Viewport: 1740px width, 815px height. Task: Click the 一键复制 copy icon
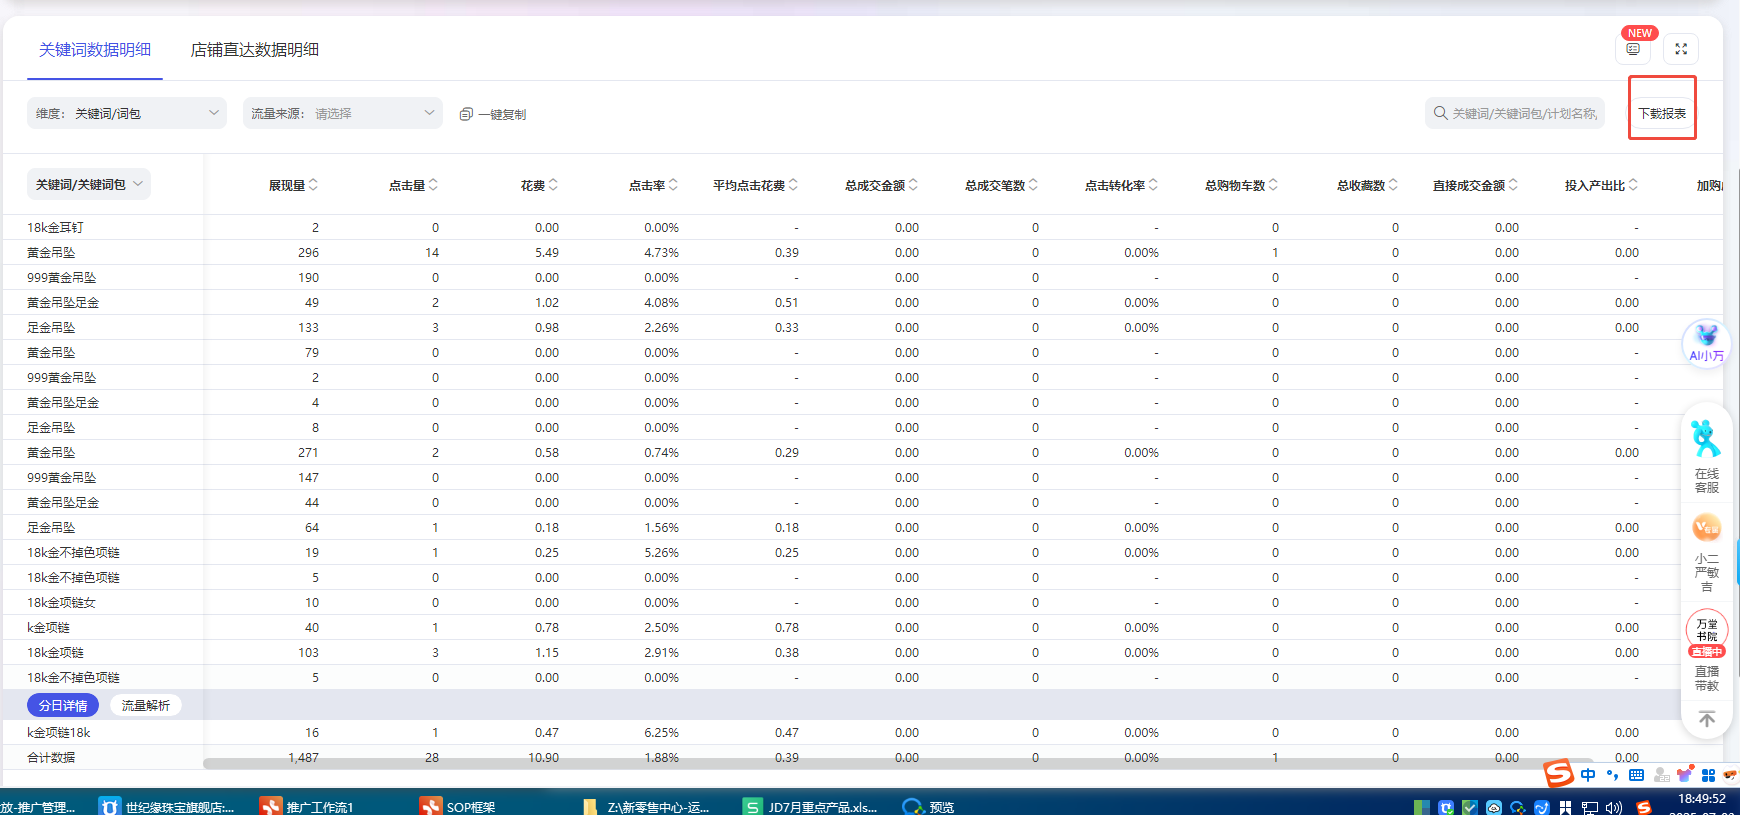tap(466, 114)
